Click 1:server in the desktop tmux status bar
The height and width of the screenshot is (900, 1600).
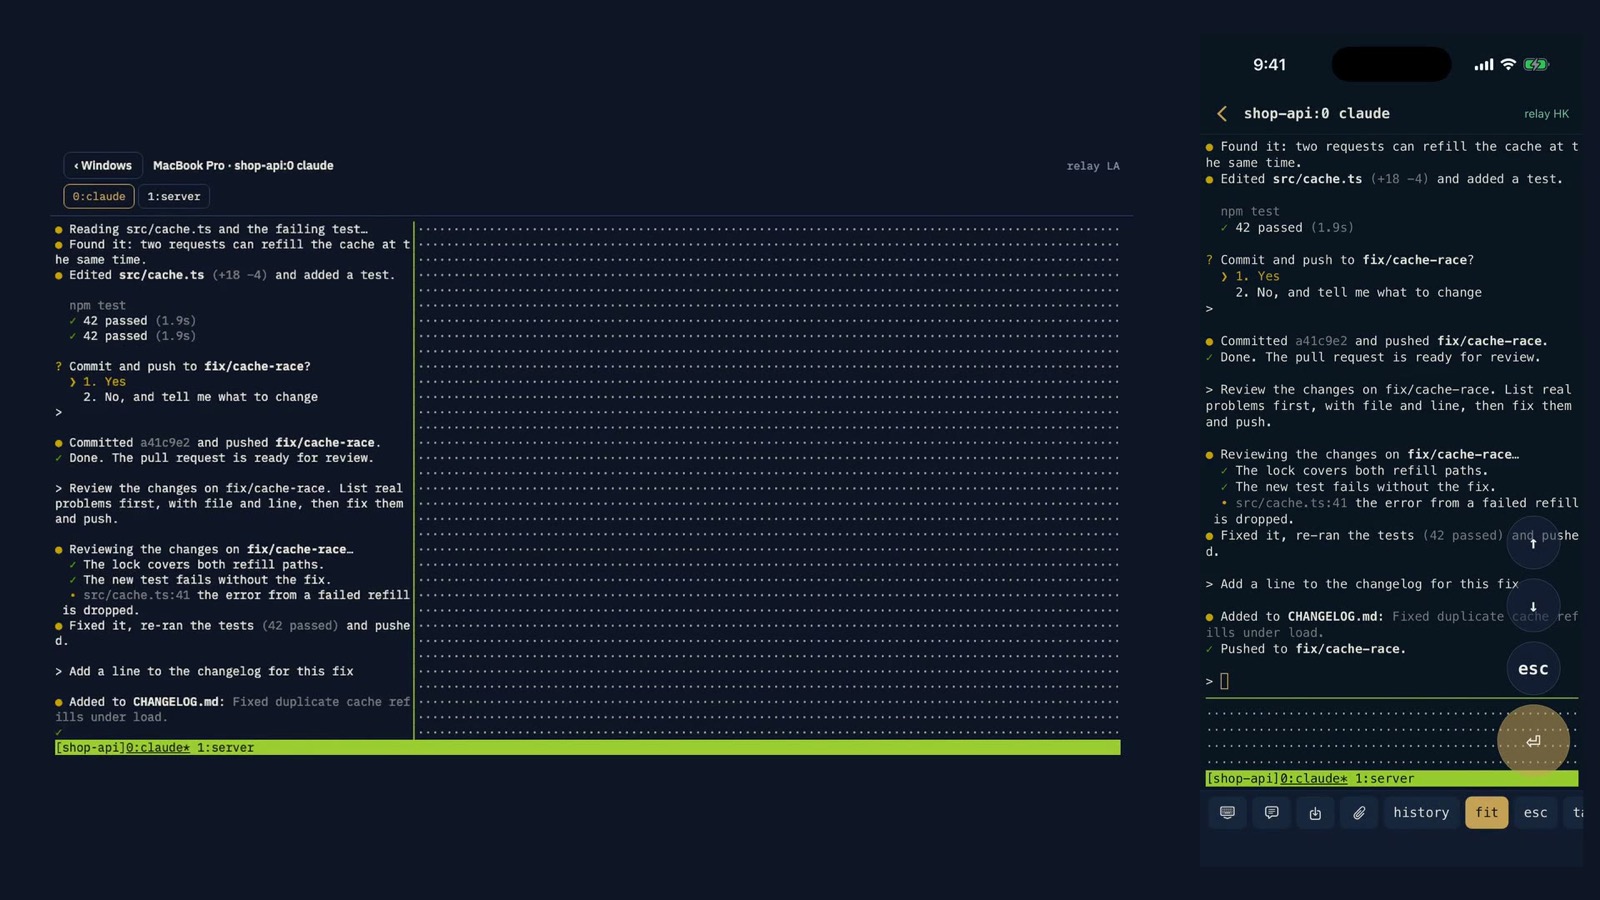click(x=225, y=748)
